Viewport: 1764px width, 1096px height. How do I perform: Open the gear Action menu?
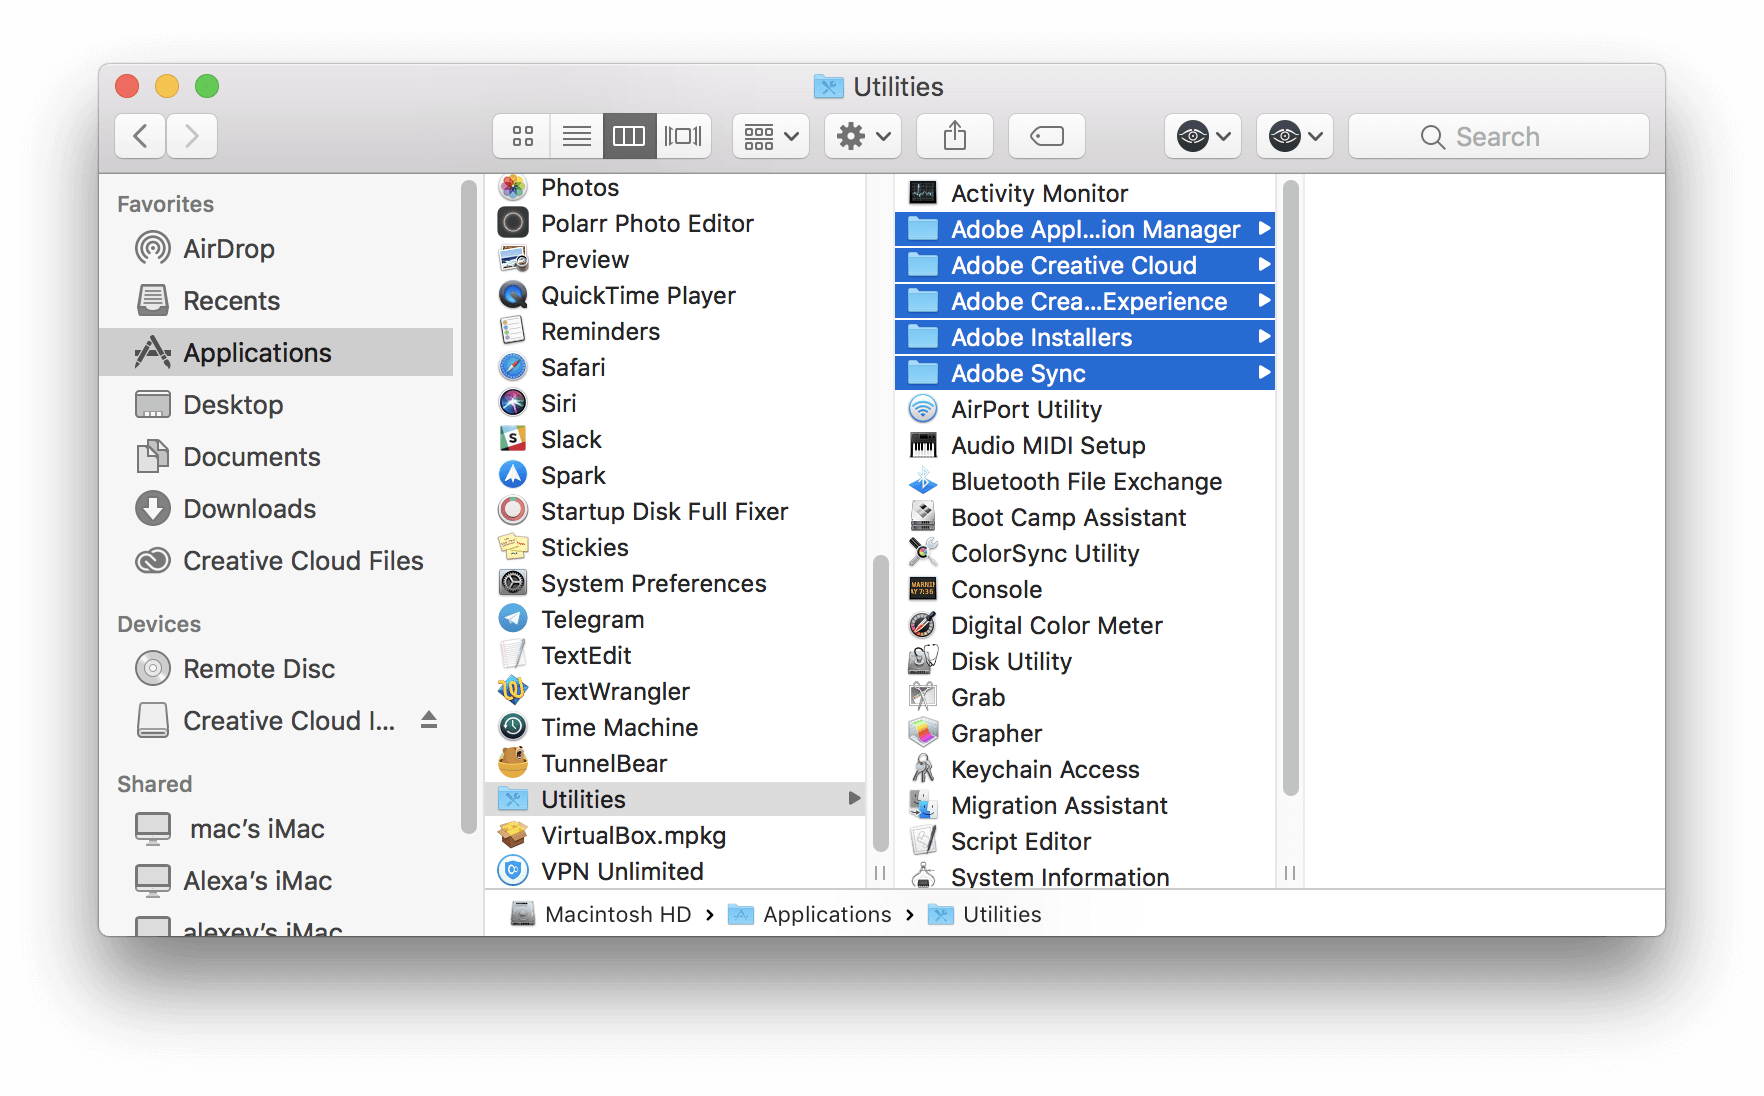tap(863, 136)
